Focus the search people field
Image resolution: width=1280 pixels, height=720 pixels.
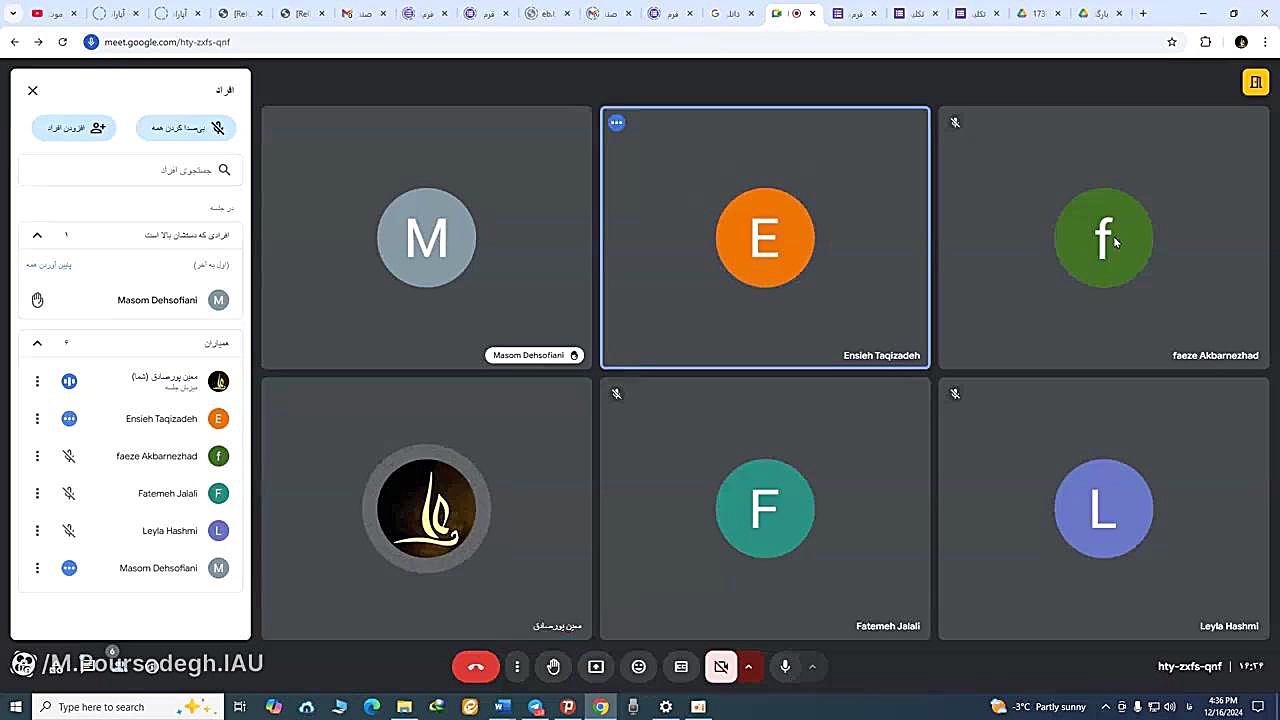[130, 170]
